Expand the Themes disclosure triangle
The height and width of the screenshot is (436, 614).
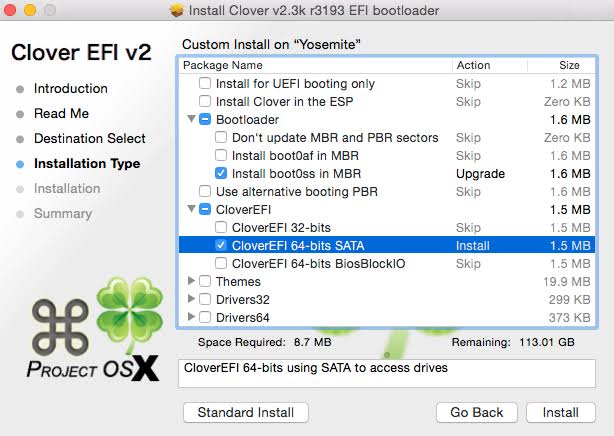191,280
